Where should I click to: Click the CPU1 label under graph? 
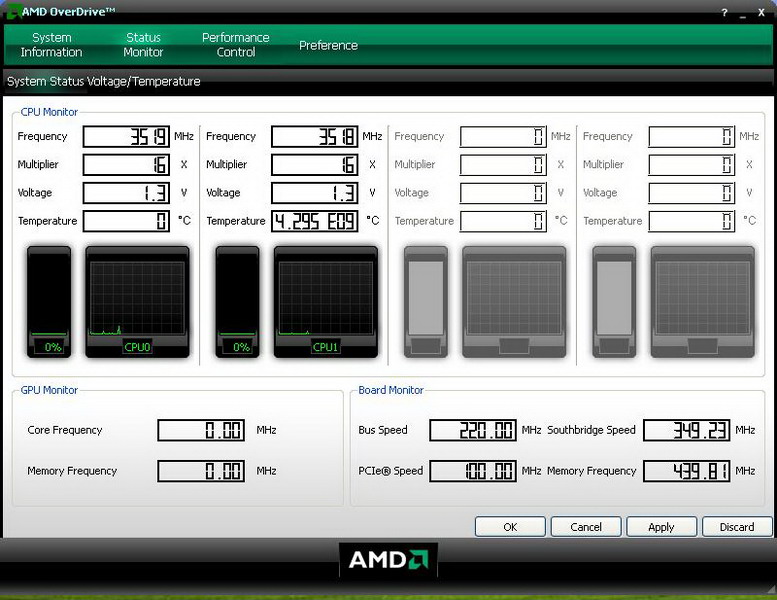coord(326,347)
